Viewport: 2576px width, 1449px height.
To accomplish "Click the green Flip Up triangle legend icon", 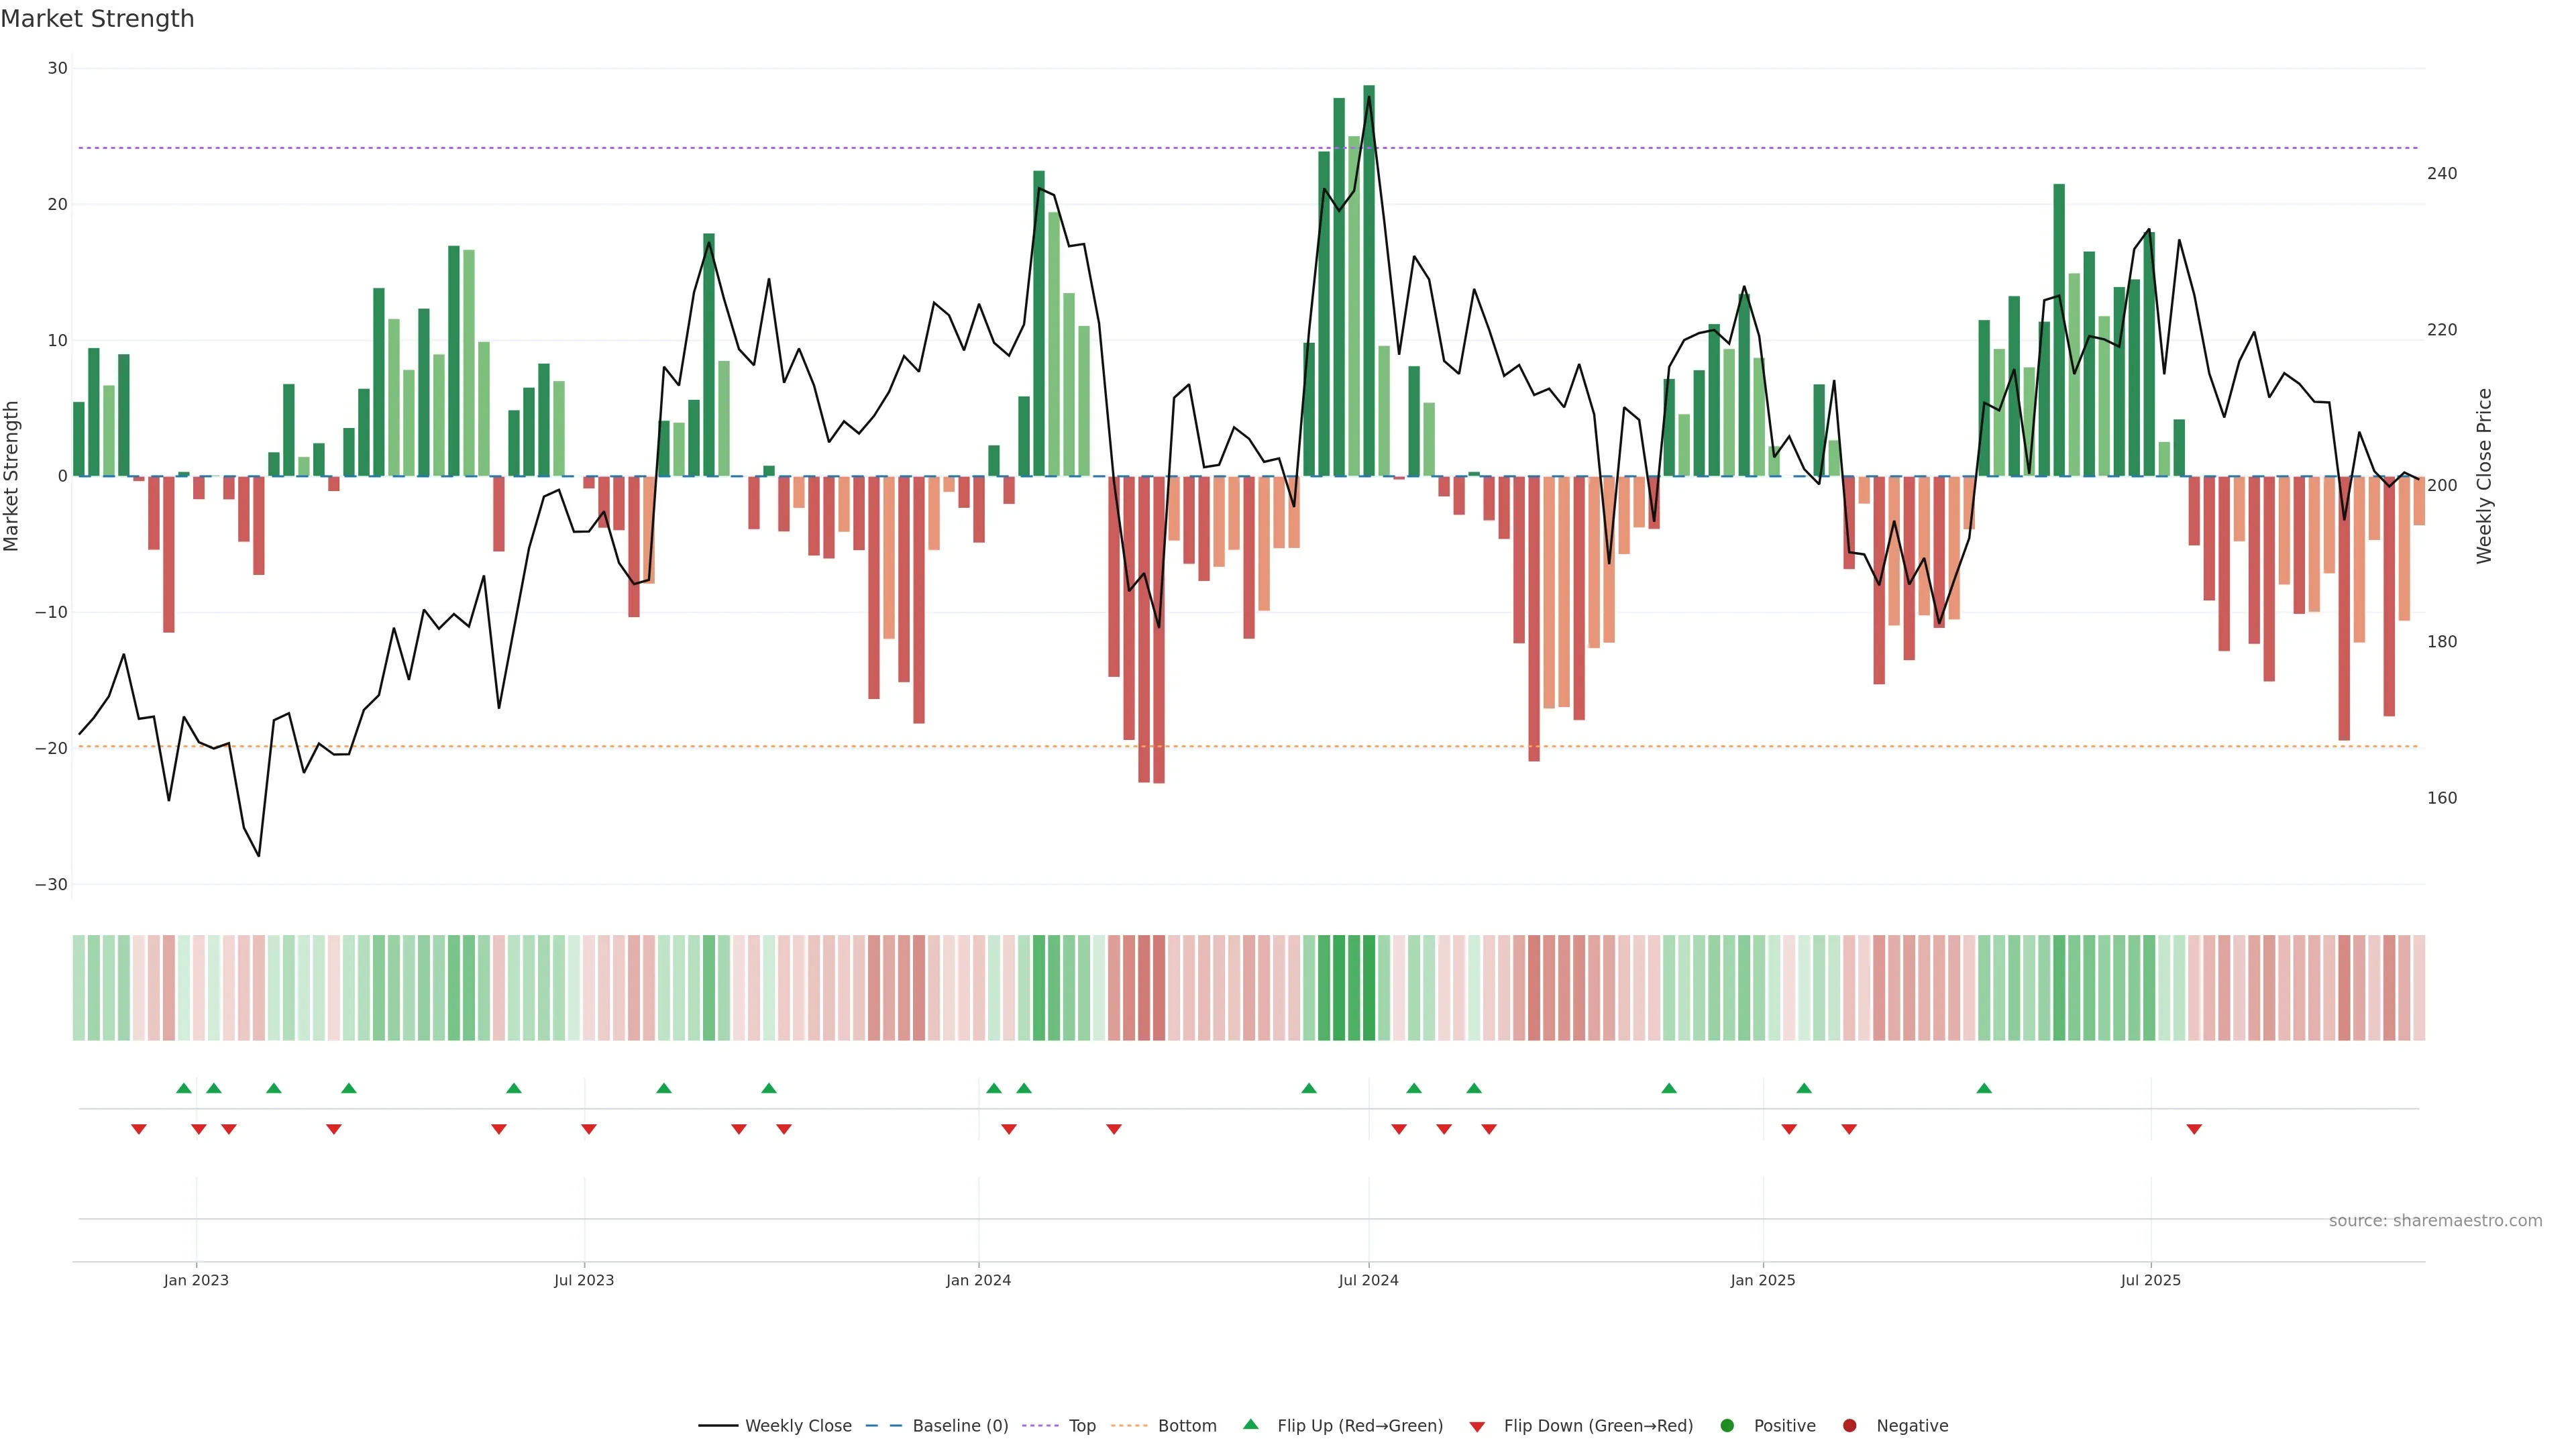I will click(x=1250, y=1424).
